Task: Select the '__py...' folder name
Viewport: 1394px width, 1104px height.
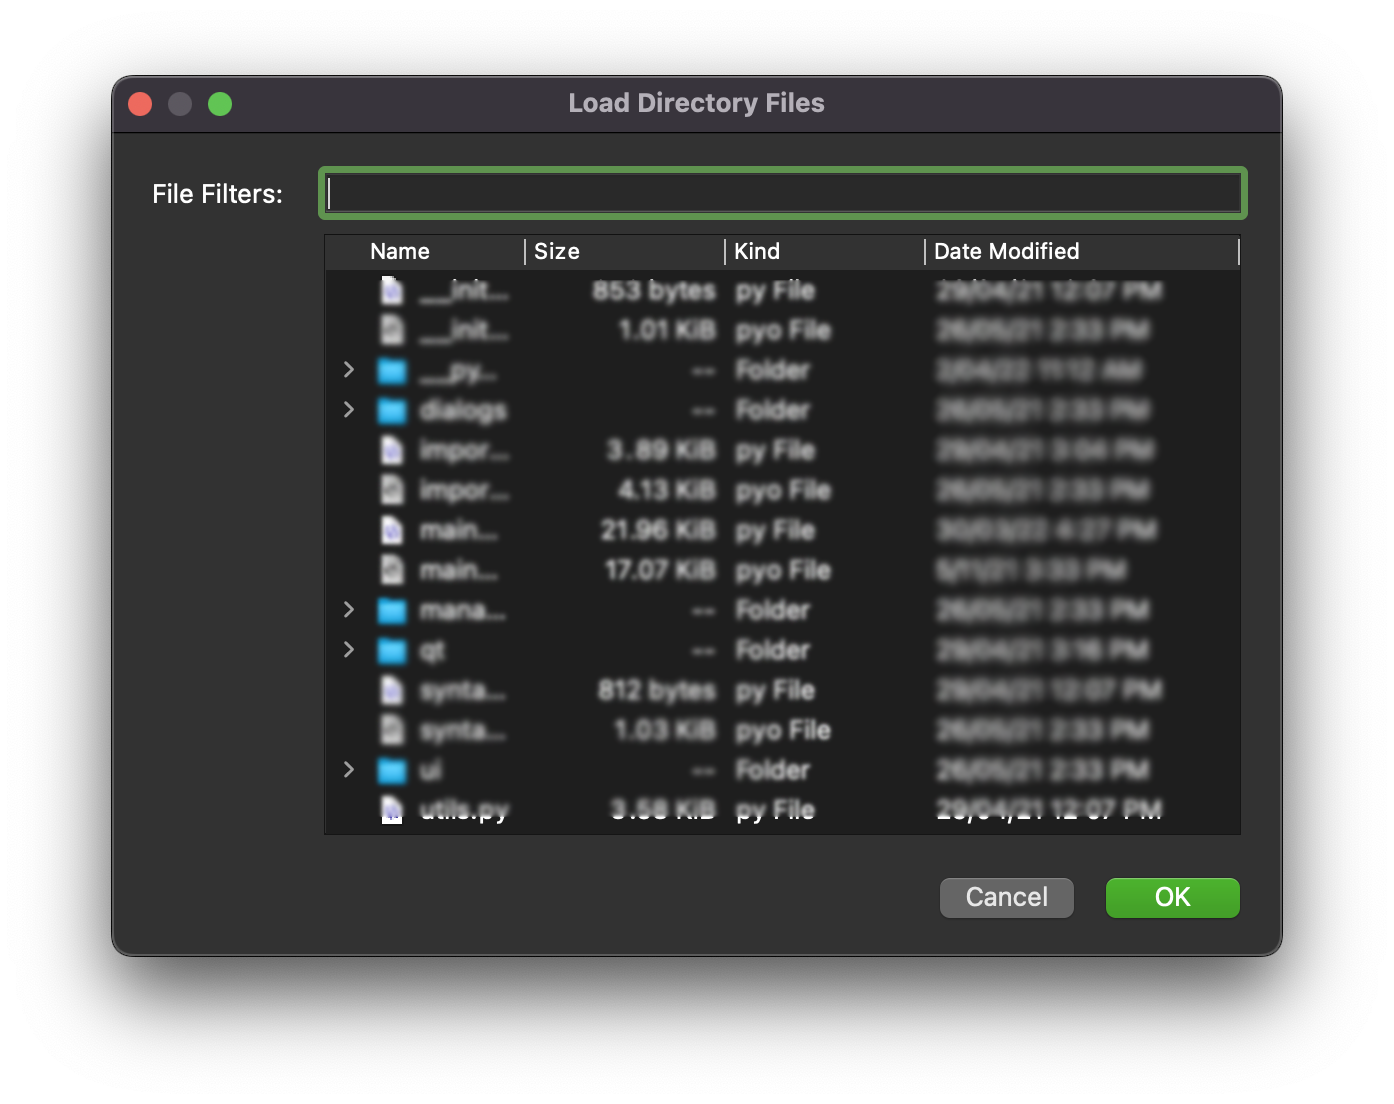Action: point(457,372)
